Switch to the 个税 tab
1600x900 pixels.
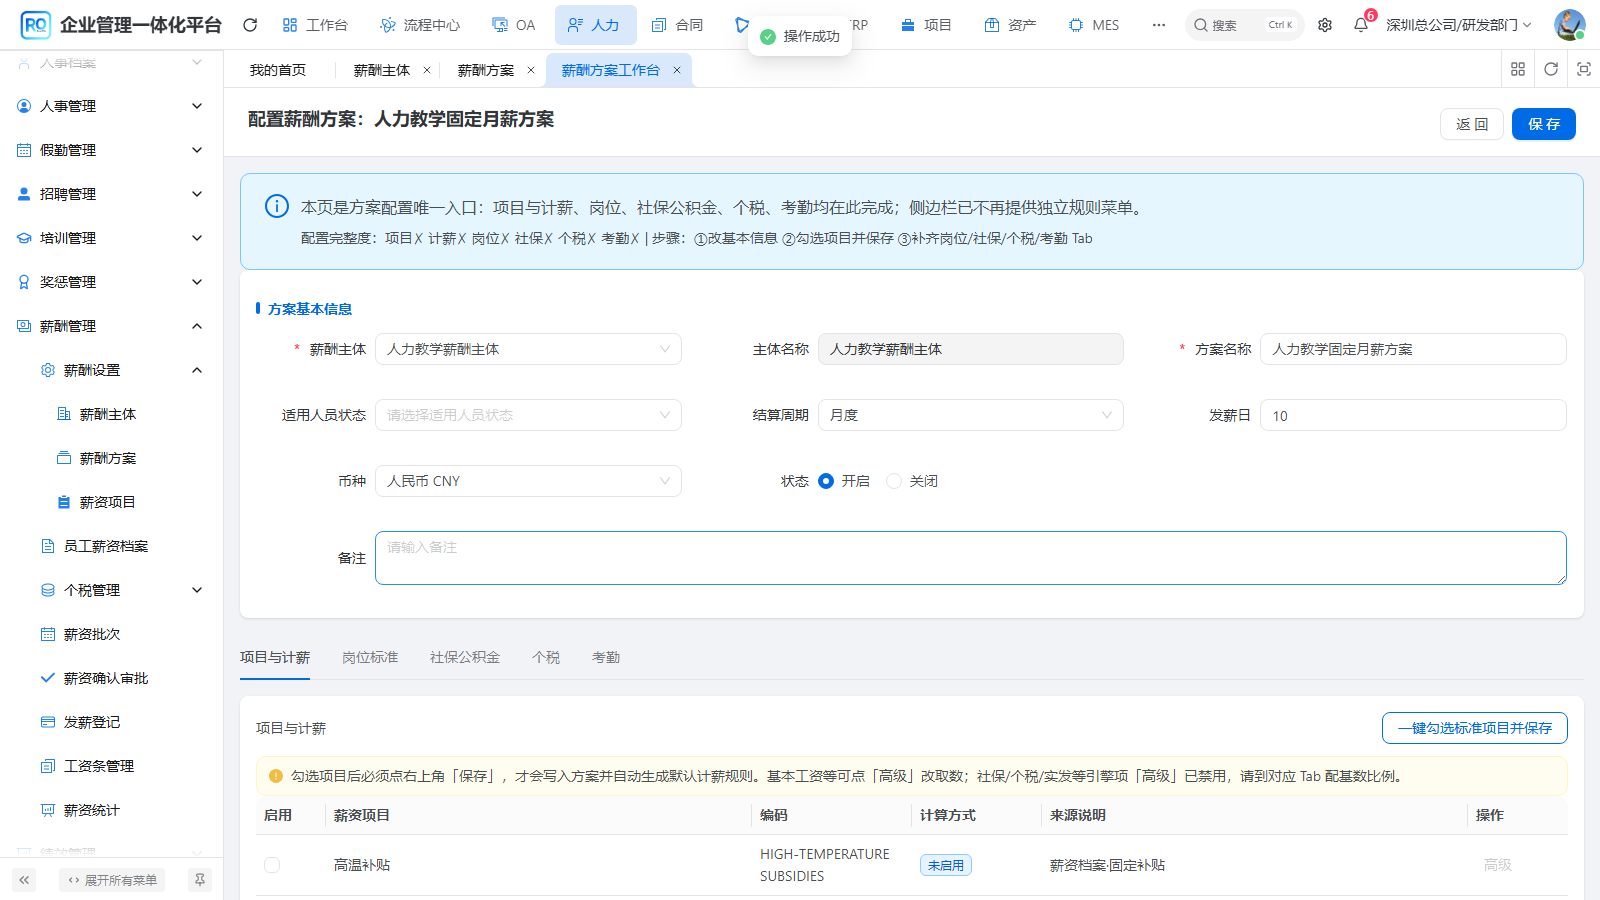coord(546,657)
